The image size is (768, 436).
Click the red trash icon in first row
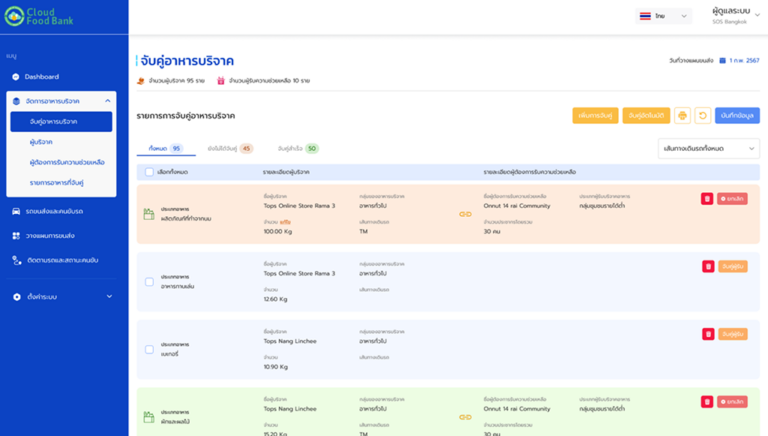pyautogui.click(x=707, y=199)
